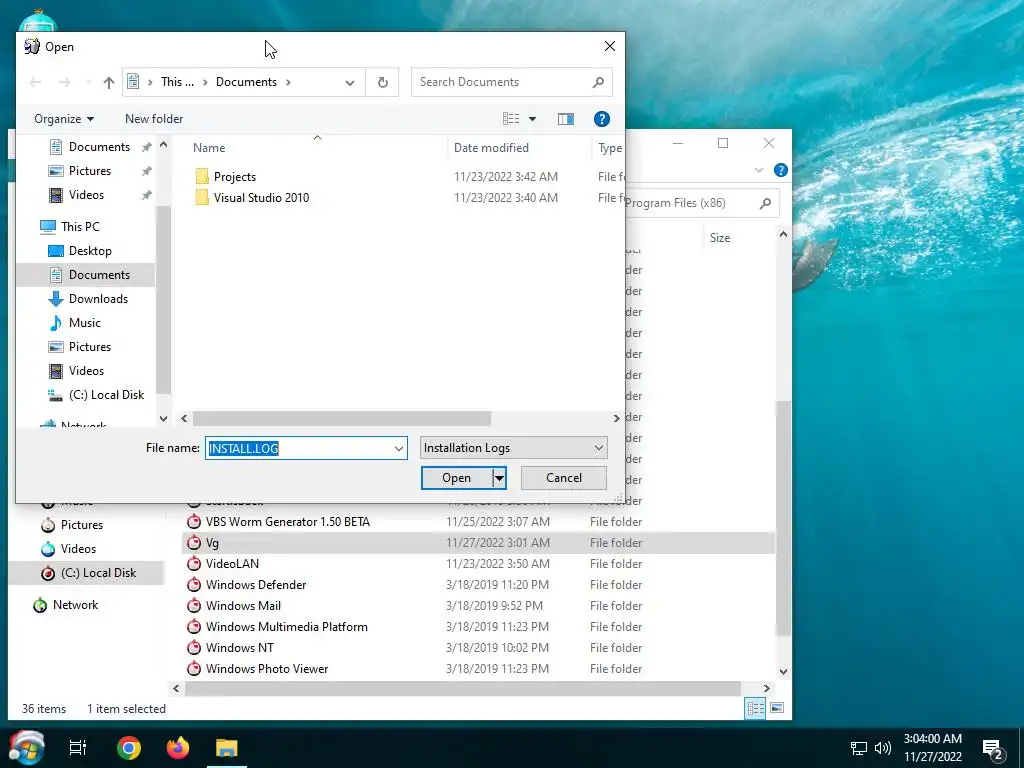Expand the address bar previous locations dropdown
The image size is (1024, 768).
click(x=350, y=82)
